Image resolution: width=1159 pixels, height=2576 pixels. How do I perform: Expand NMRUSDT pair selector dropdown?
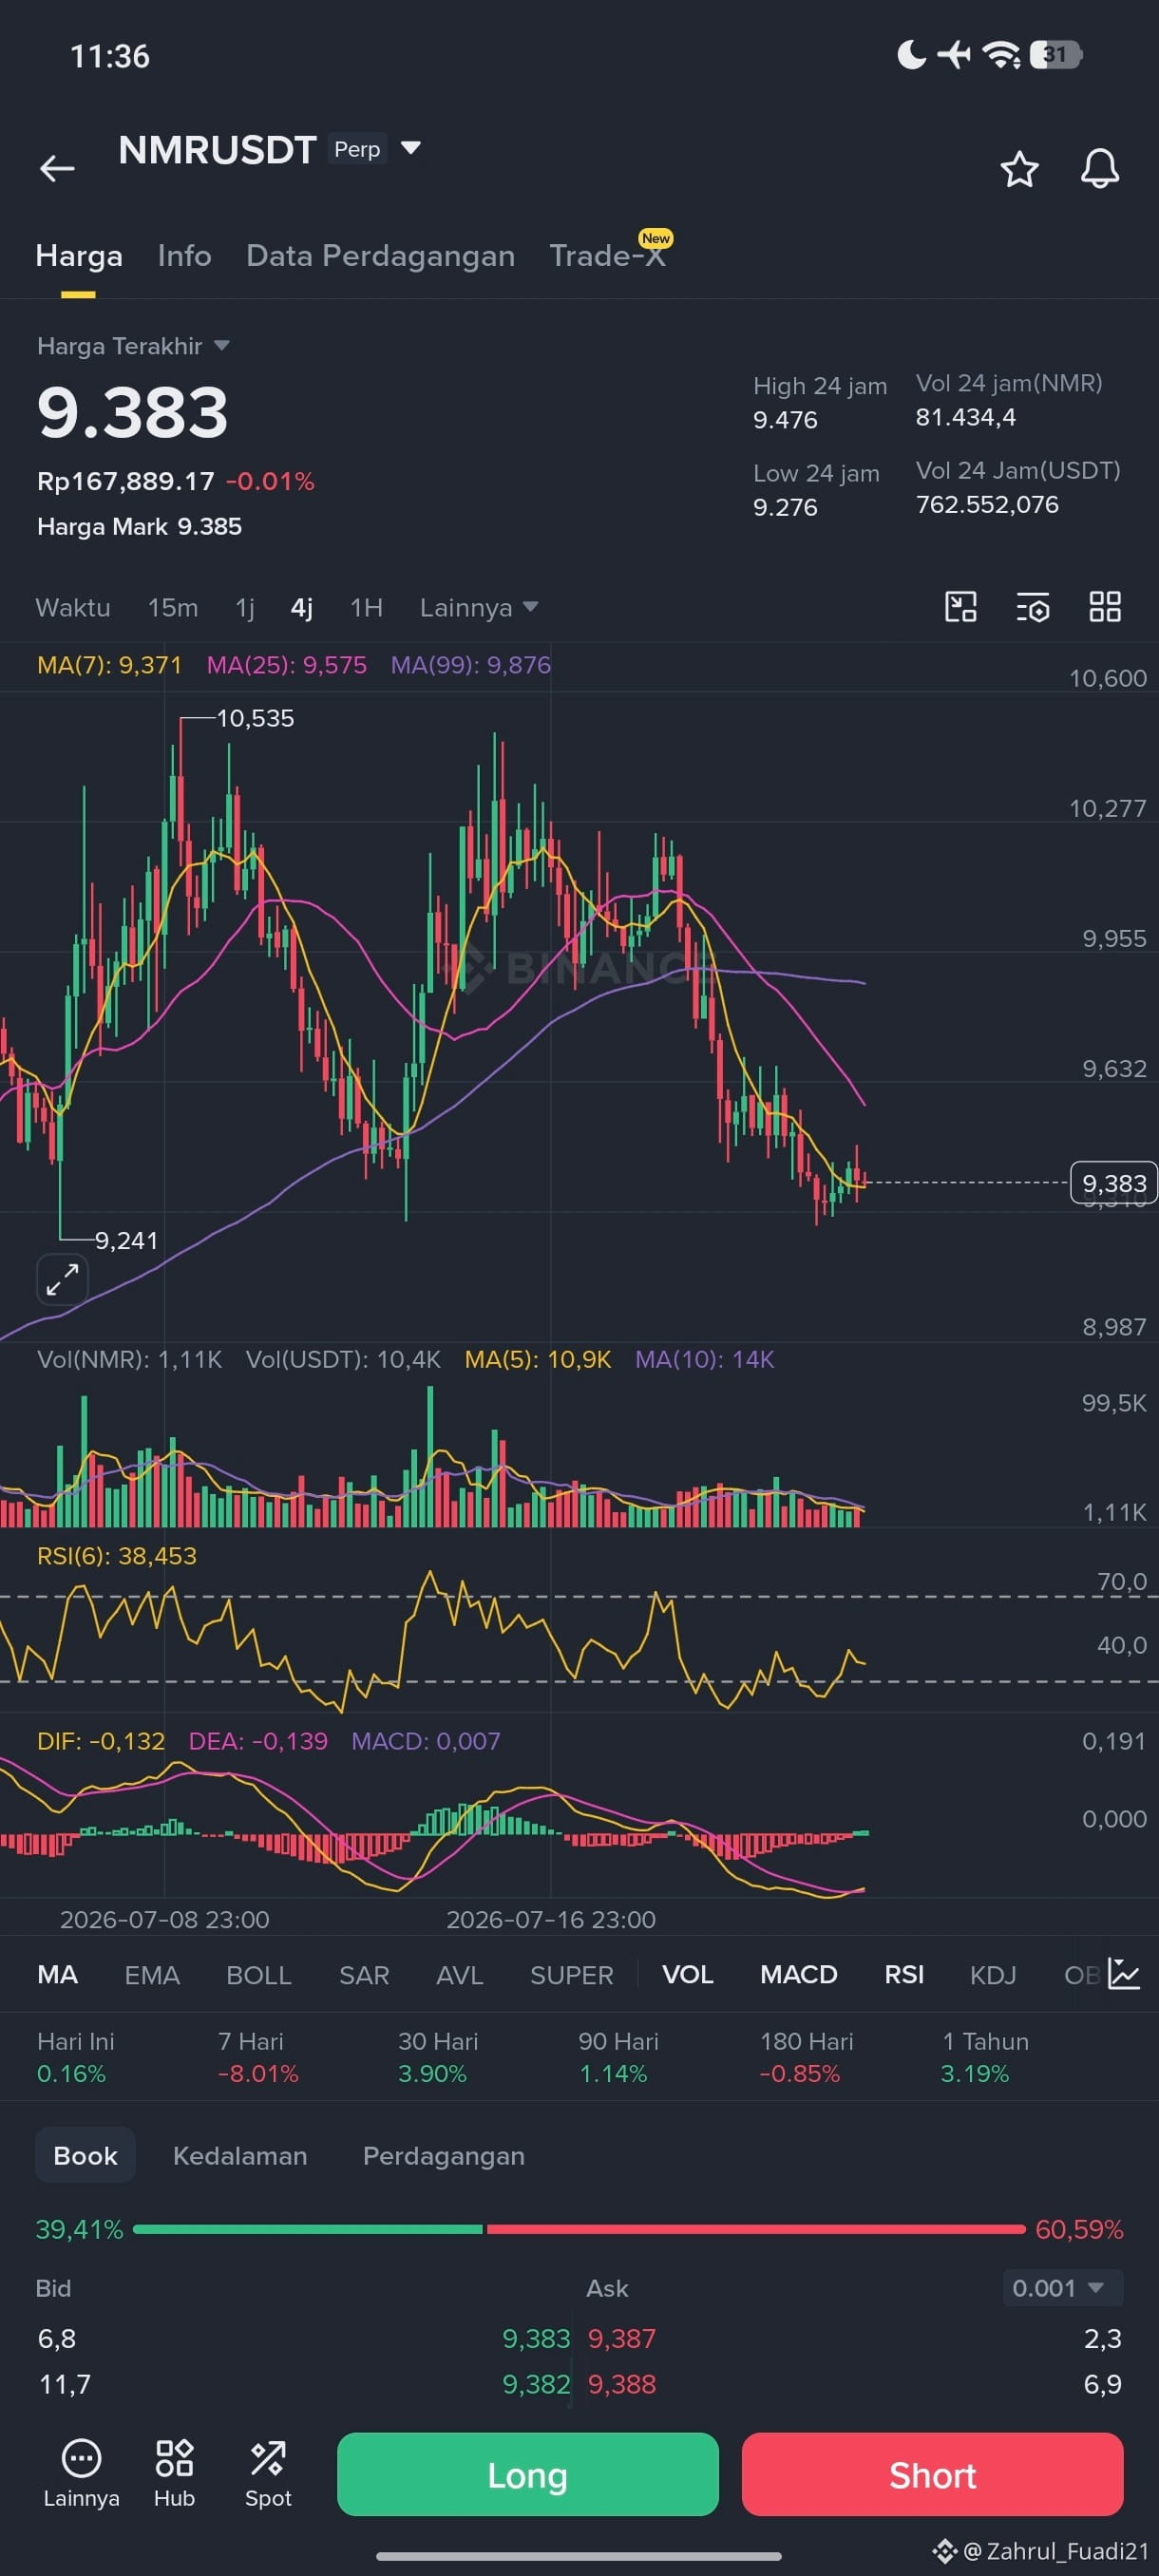tap(410, 148)
